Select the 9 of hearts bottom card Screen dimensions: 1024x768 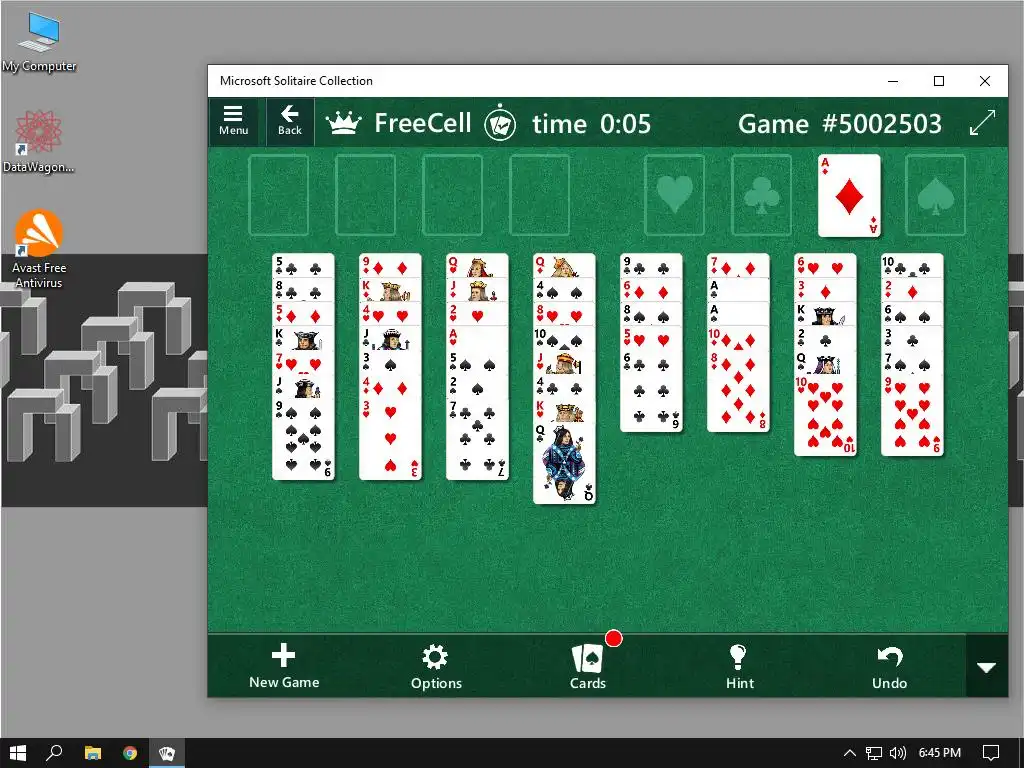912,415
